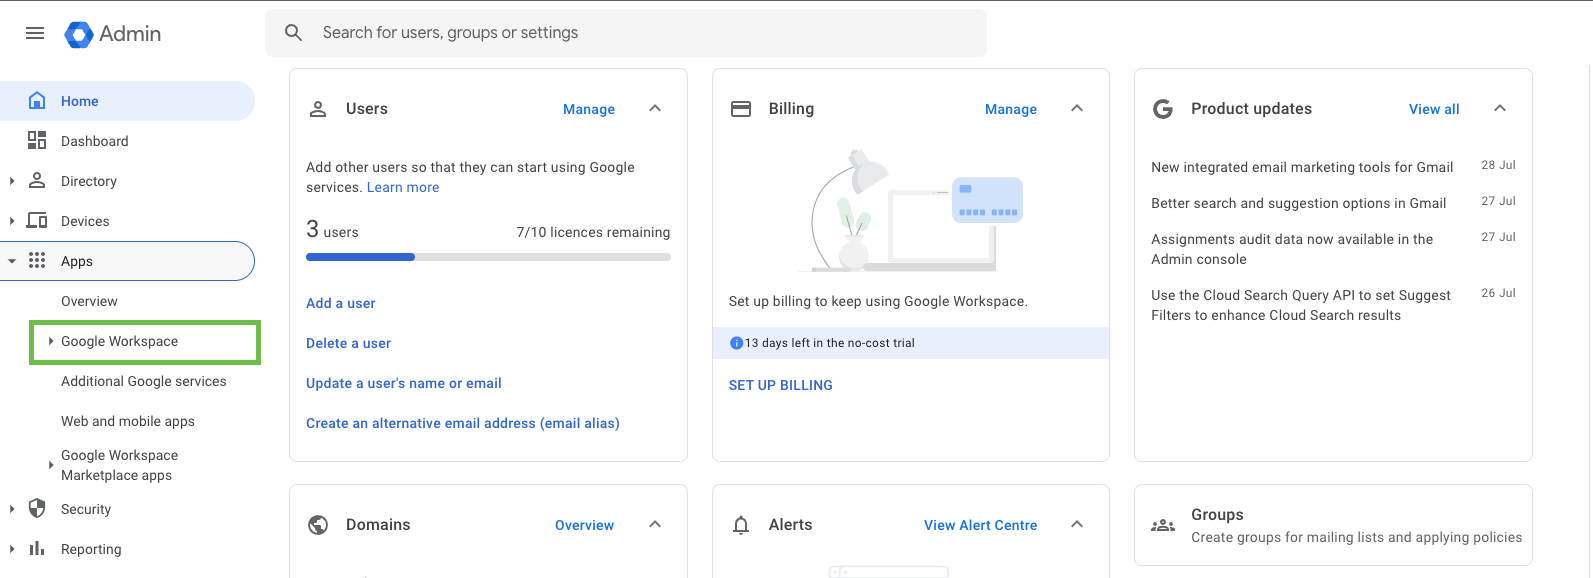Collapse the Alerts card chevron
The image size is (1593, 578).
click(1077, 524)
